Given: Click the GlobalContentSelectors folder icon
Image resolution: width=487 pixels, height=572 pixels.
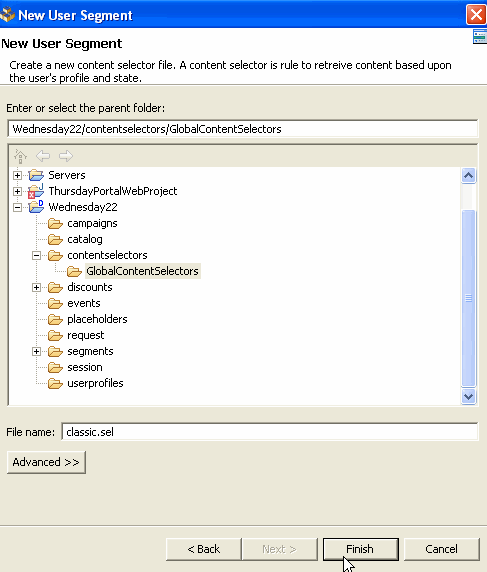Looking at the screenshot, I should click(74, 271).
